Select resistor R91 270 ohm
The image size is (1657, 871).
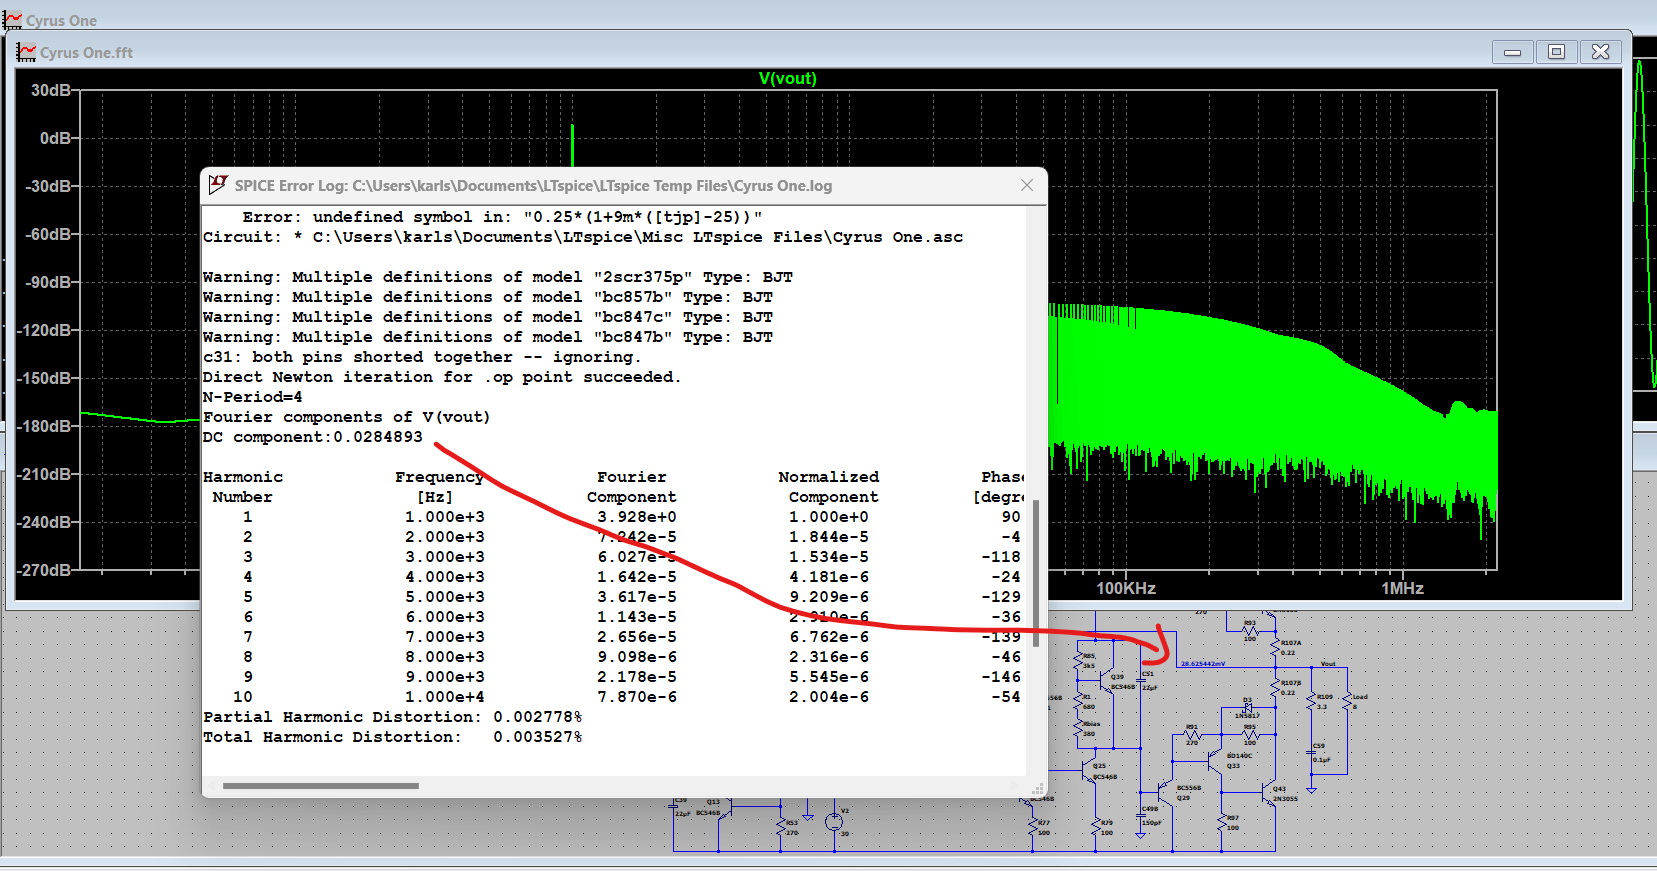1192,735
